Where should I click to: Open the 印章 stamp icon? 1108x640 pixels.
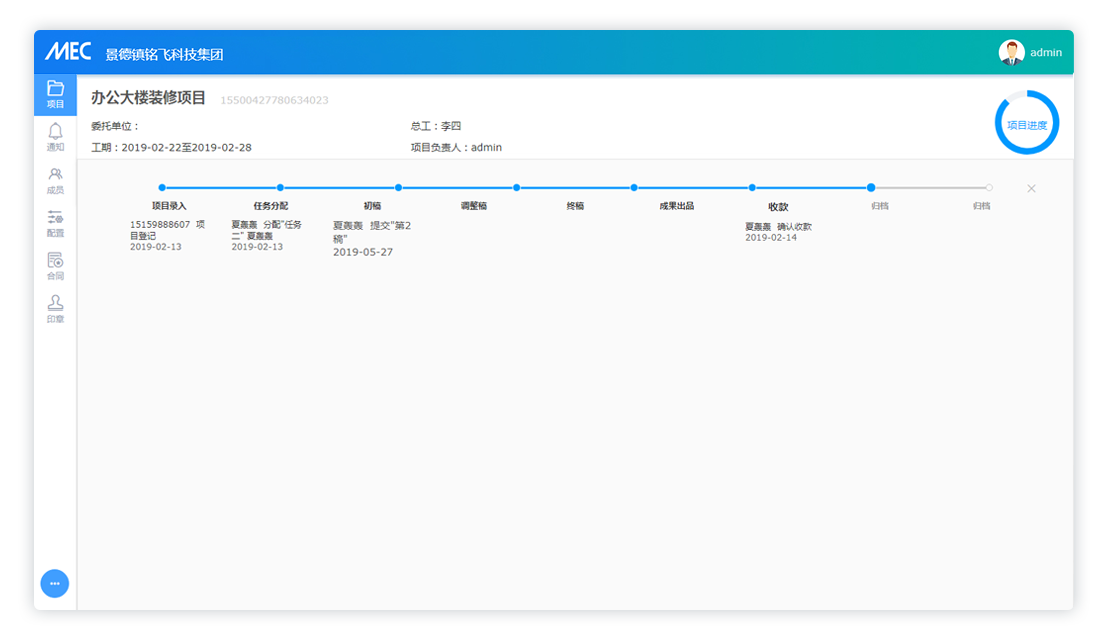tap(55, 309)
